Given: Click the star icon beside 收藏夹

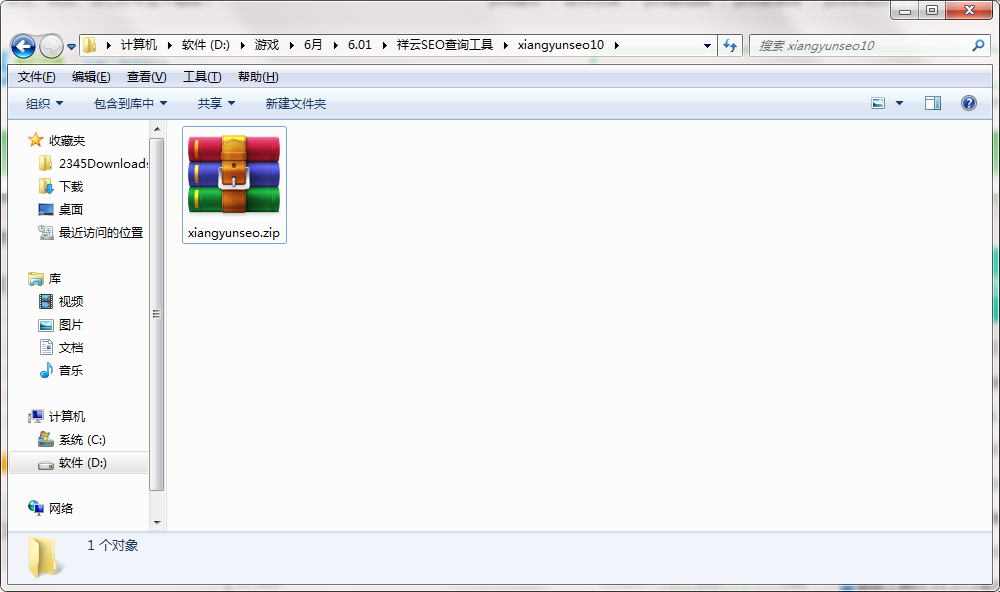Looking at the screenshot, I should [x=36, y=140].
